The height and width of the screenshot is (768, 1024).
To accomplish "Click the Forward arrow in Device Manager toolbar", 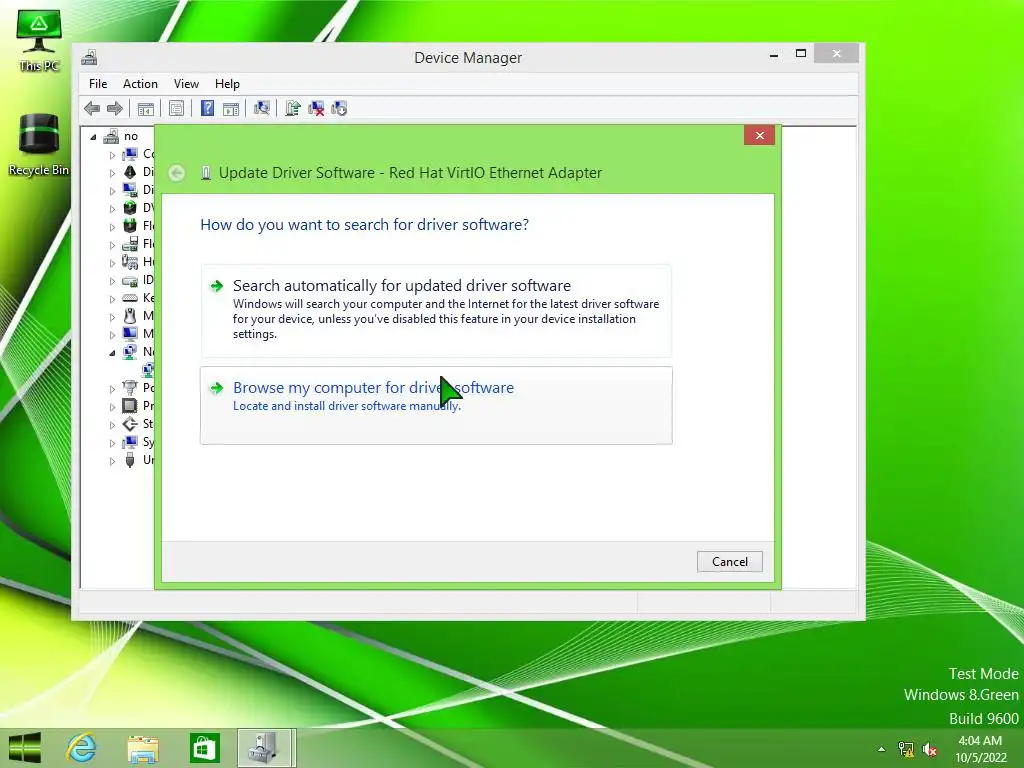I will tap(114, 108).
